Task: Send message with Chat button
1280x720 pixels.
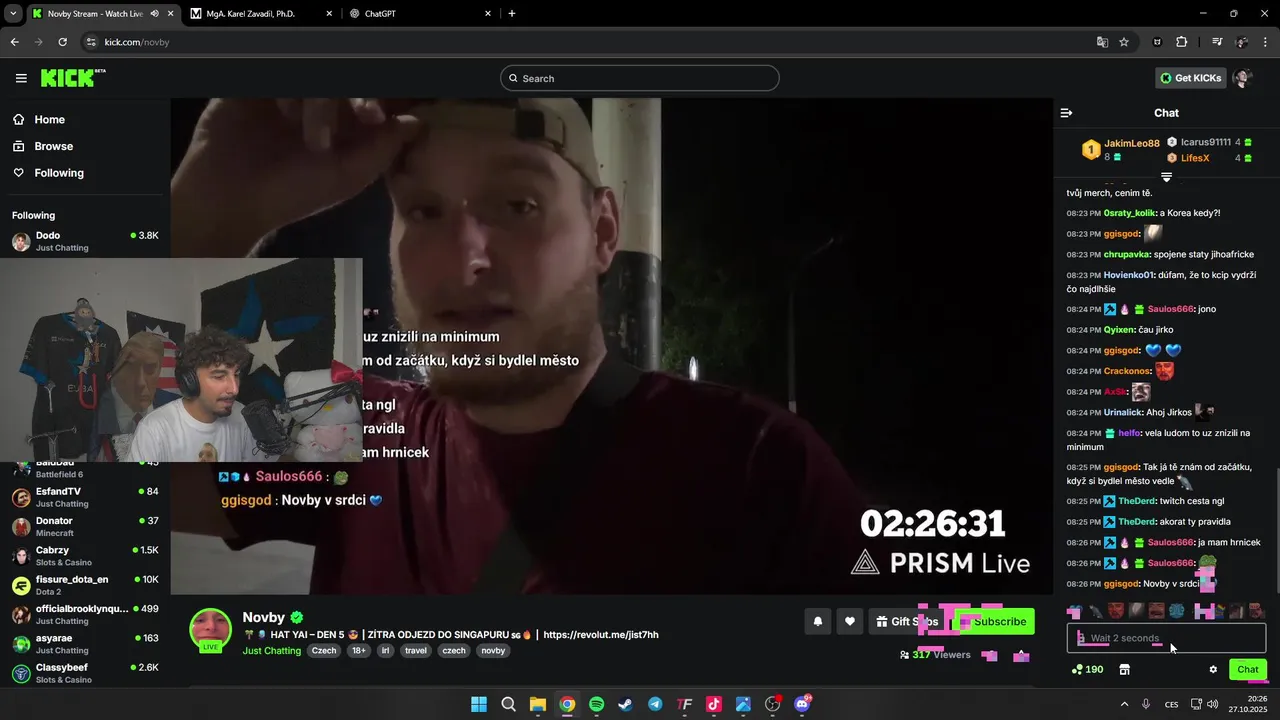Action: [x=1248, y=669]
